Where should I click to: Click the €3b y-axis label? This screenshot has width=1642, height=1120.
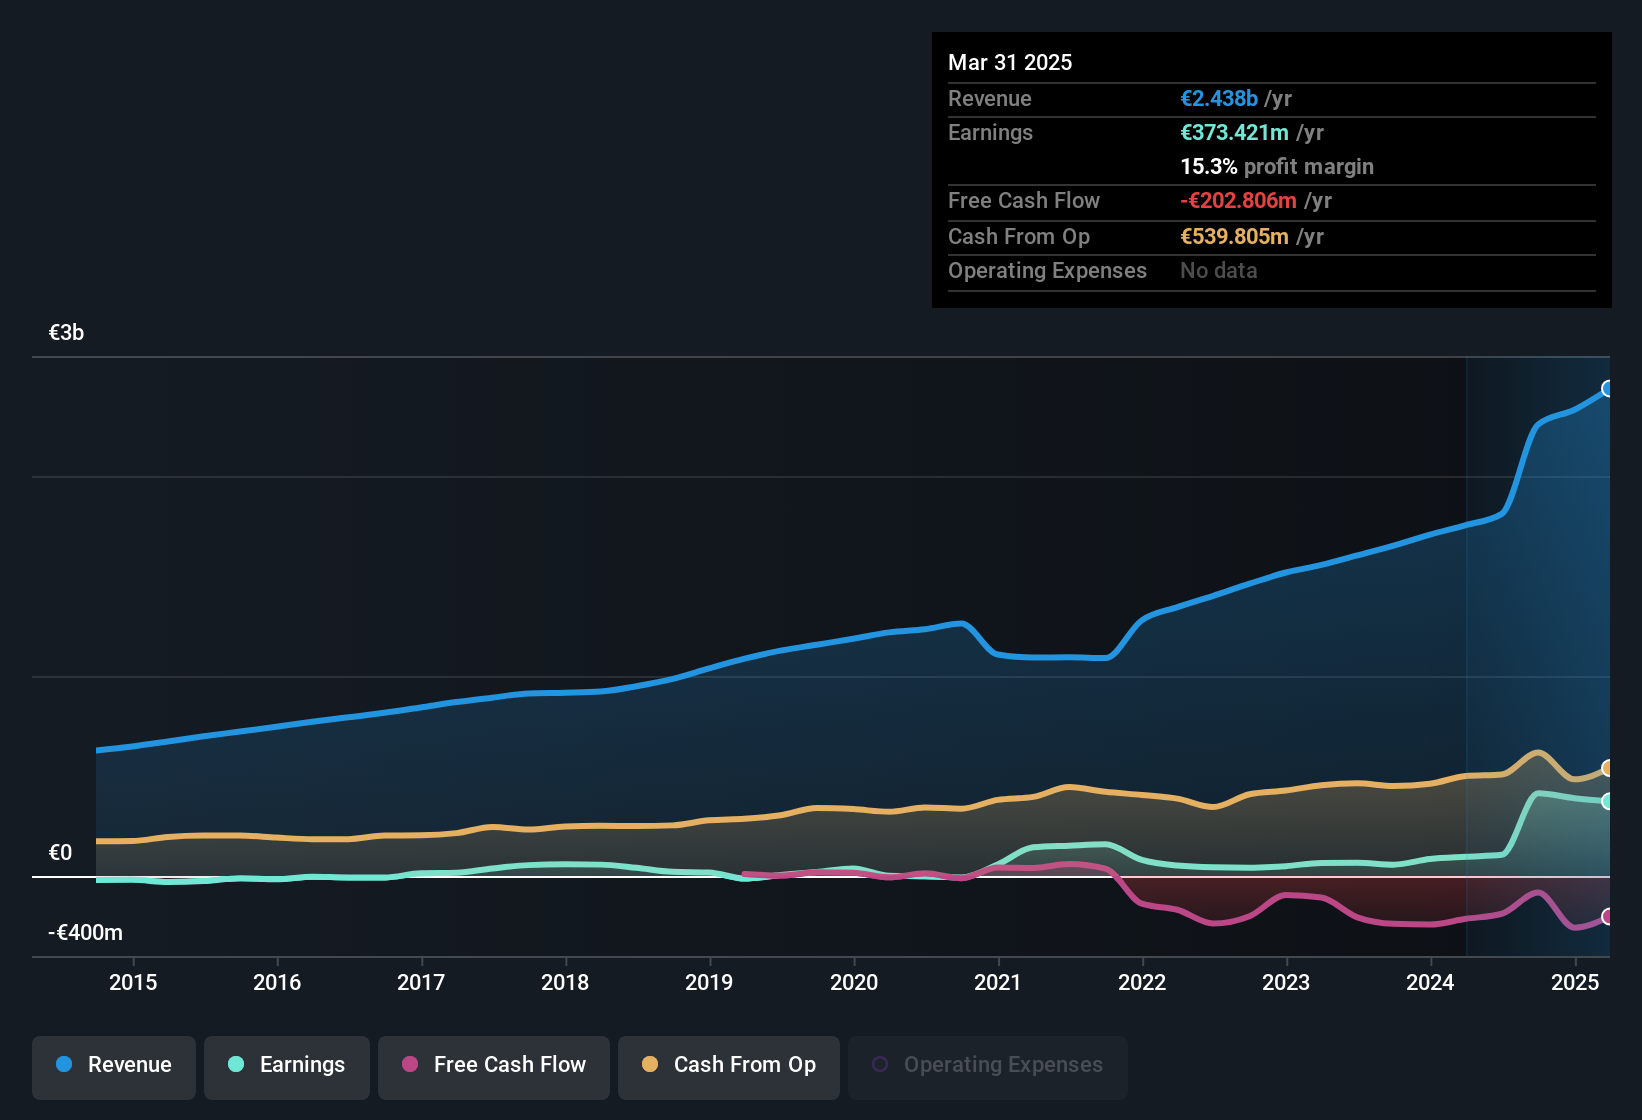66,332
